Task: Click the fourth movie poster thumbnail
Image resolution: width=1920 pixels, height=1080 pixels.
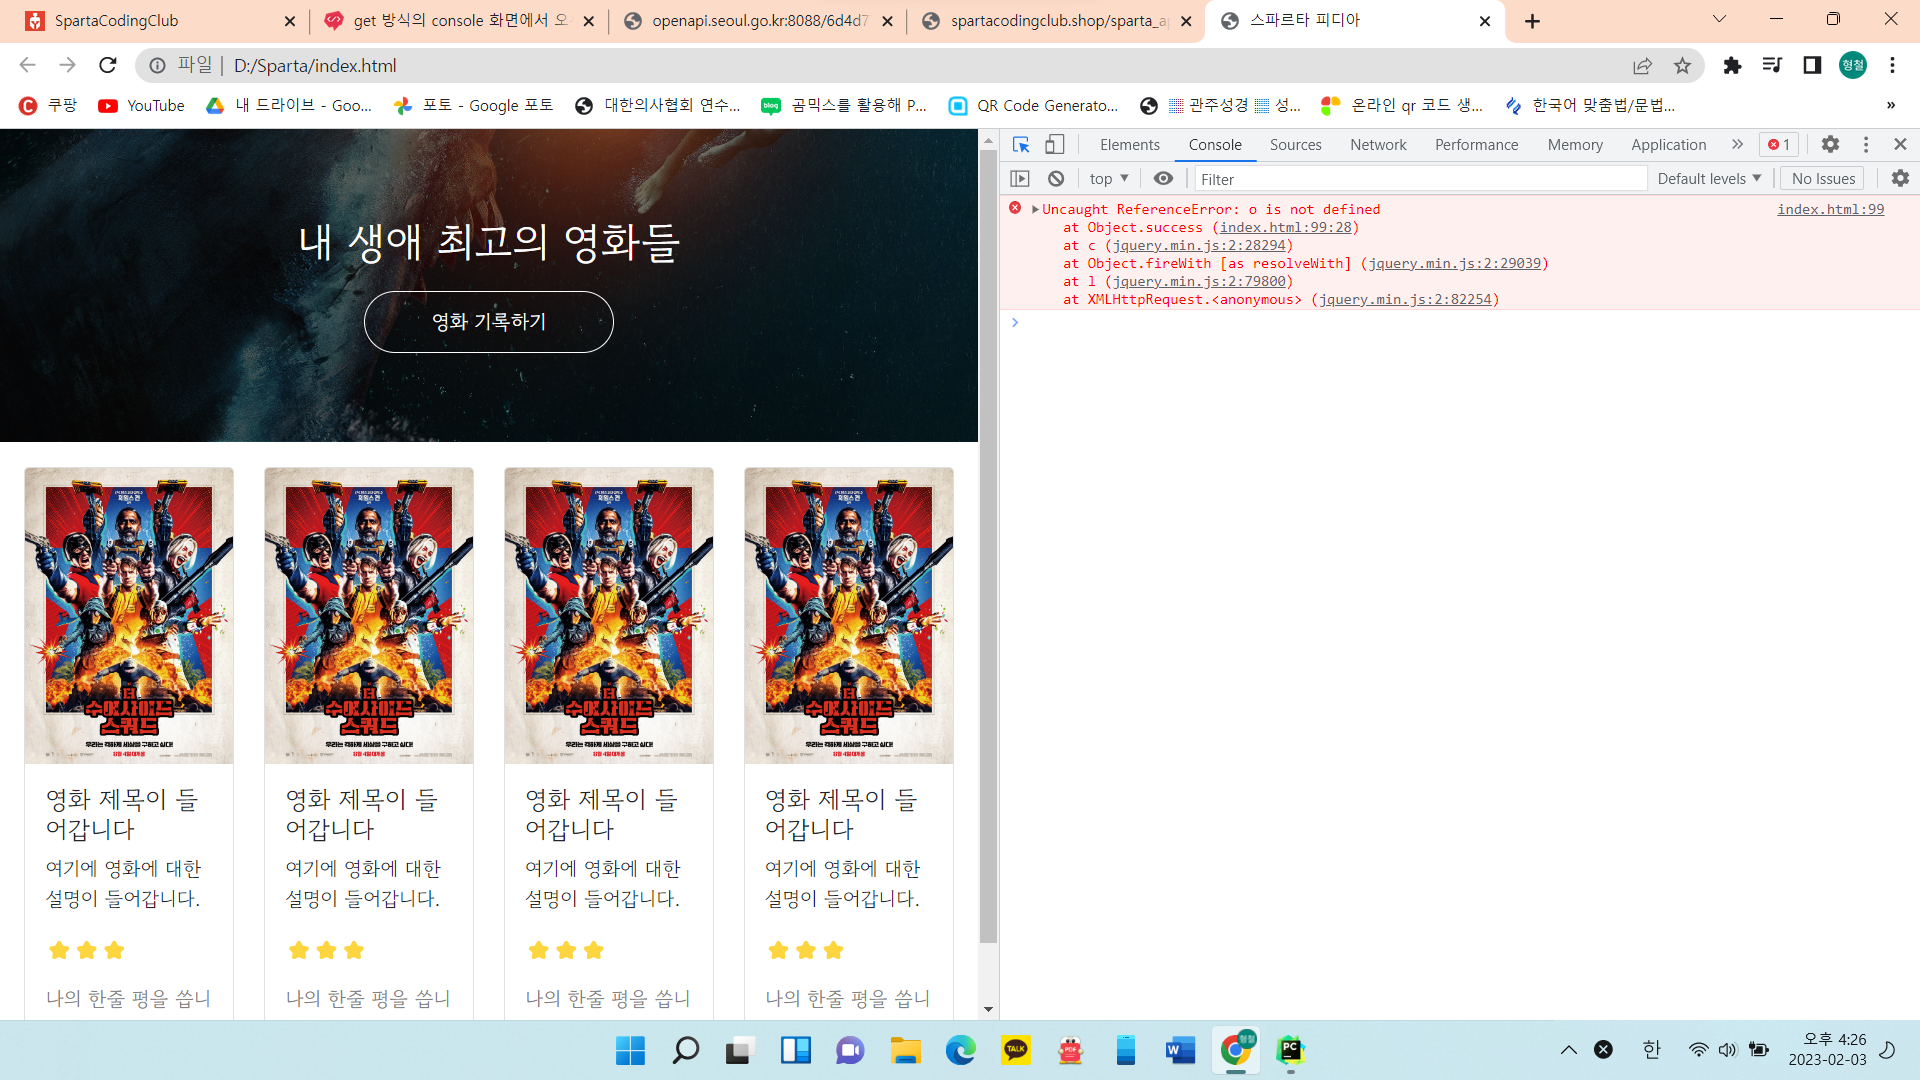Action: click(849, 616)
